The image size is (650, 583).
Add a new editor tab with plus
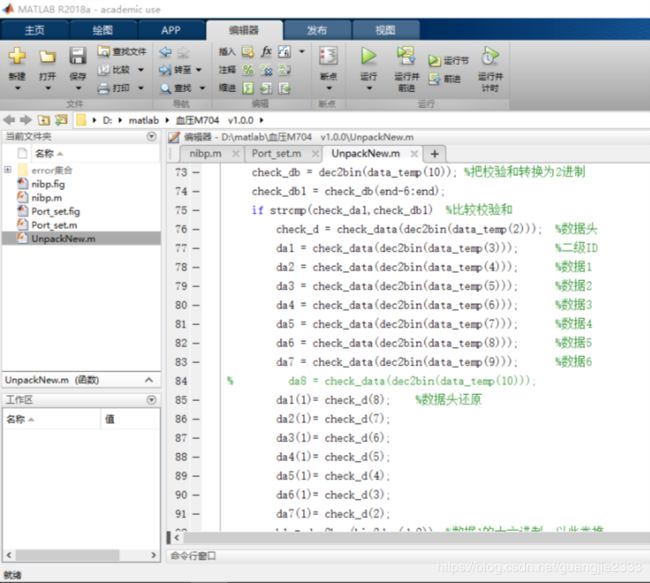click(434, 154)
